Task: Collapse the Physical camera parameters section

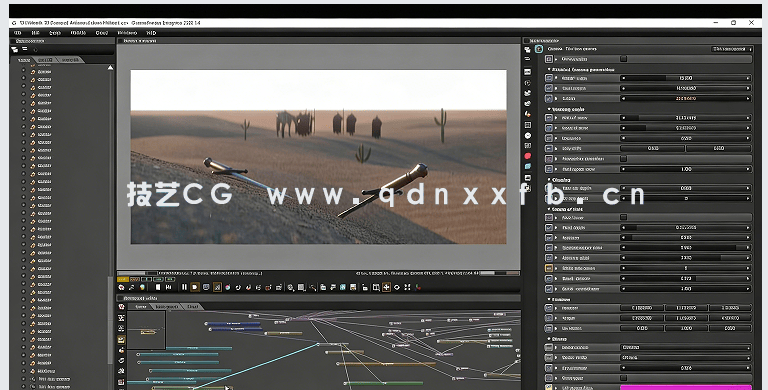Action: click(x=549, y=70)
